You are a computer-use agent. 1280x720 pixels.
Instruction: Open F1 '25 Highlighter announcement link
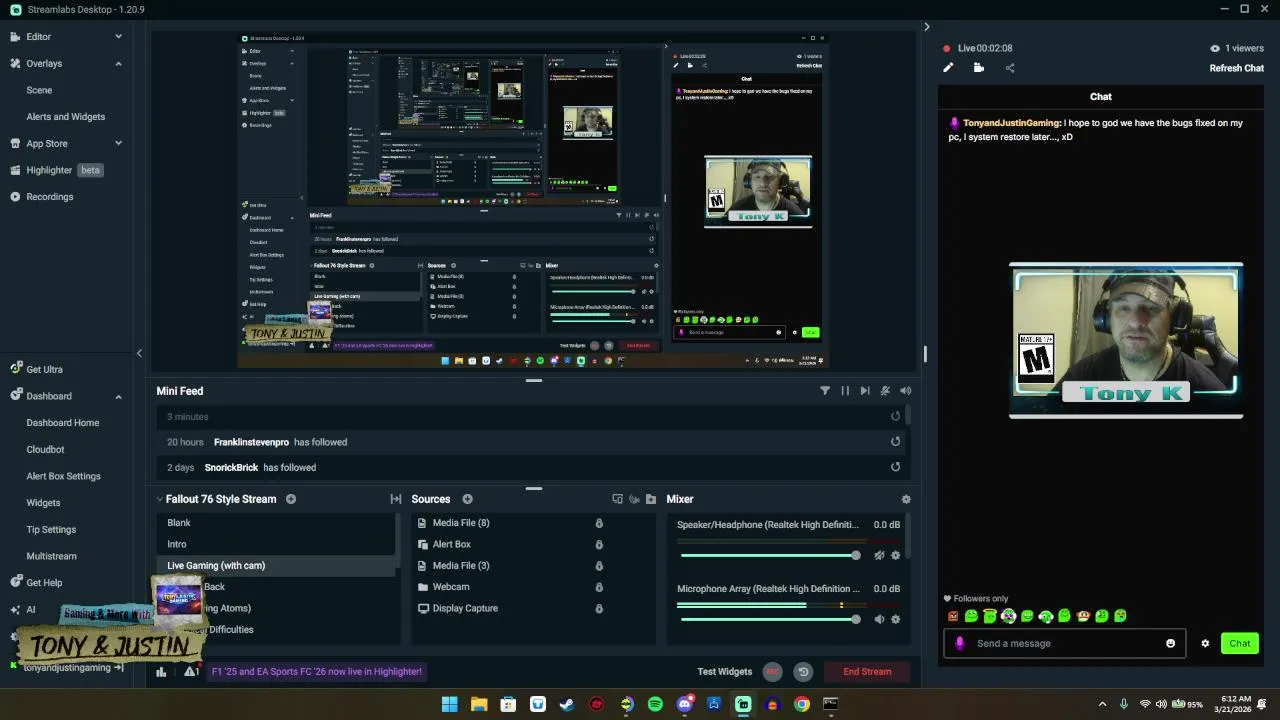tap(316, 672)
